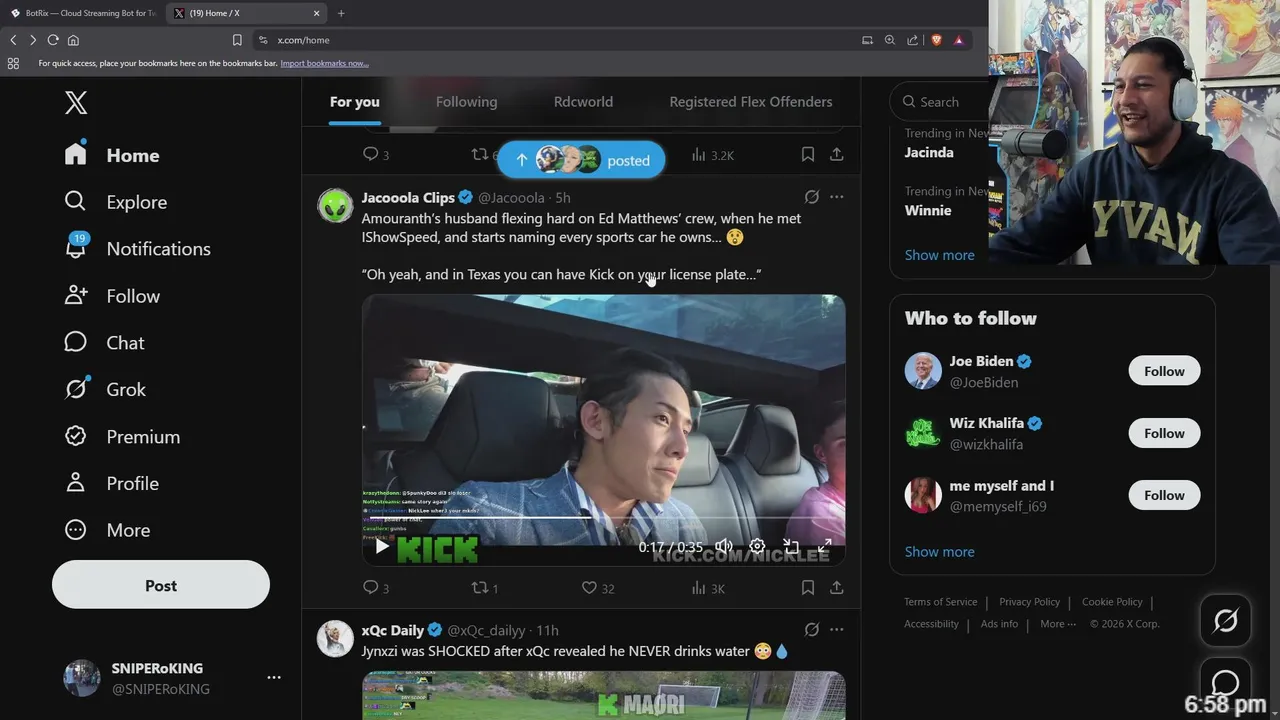Toggle picture-in-picture on the video

coord(791,546)
